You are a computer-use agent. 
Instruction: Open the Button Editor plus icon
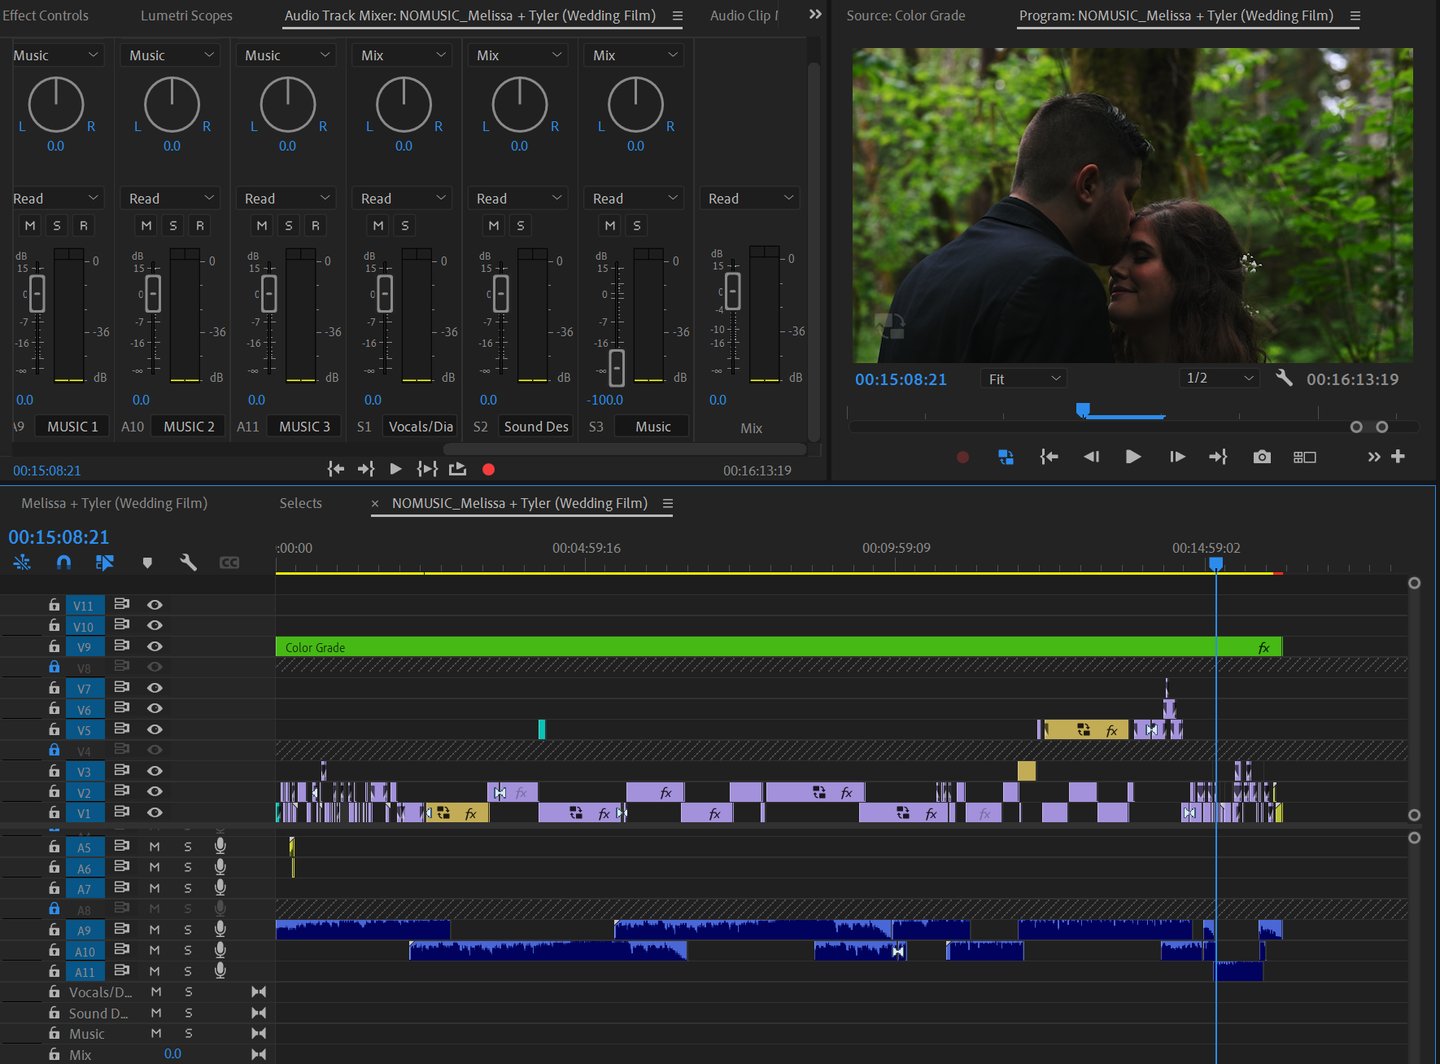tap(1398, 456)
